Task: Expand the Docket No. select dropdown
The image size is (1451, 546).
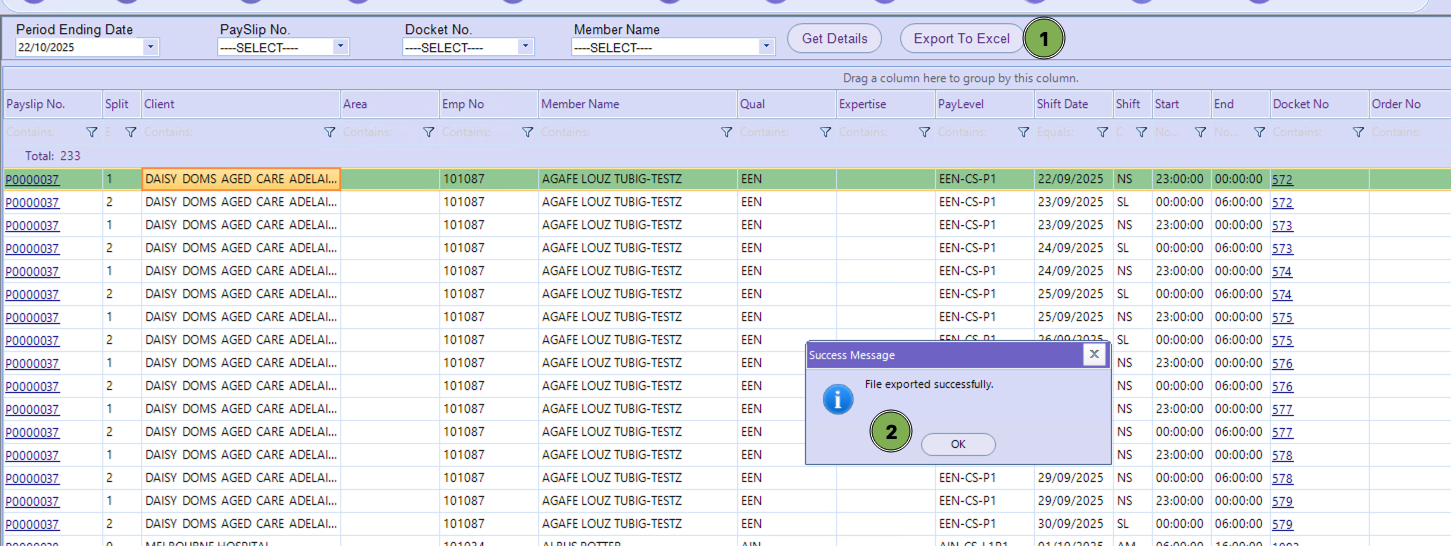Action: pos(525,47)
